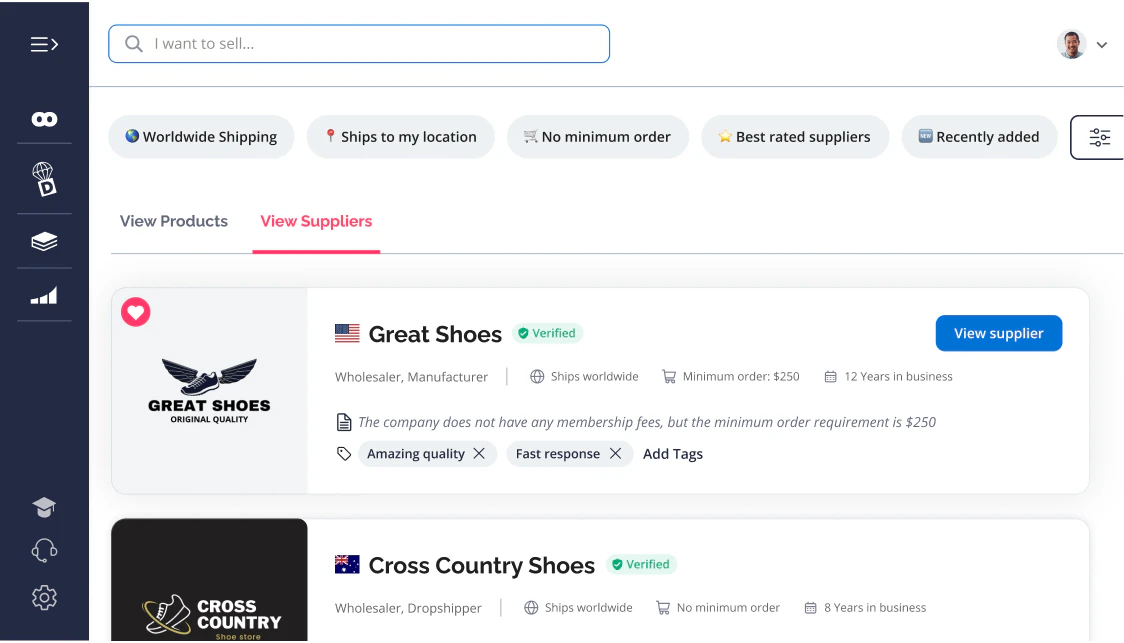Image resolution: width=1124 pixels, height=643 pixels.
Task: Click the 'I want to sell...' search field
Action: (359, 44)
